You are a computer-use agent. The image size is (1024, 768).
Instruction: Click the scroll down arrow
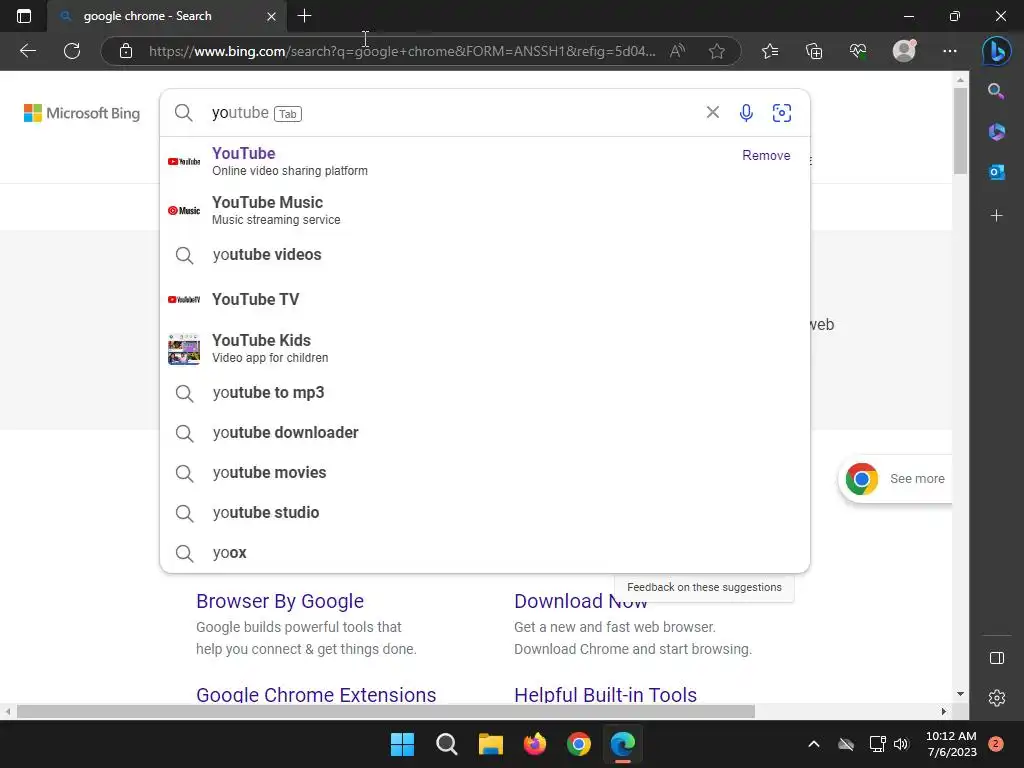[x=960, y=694]
